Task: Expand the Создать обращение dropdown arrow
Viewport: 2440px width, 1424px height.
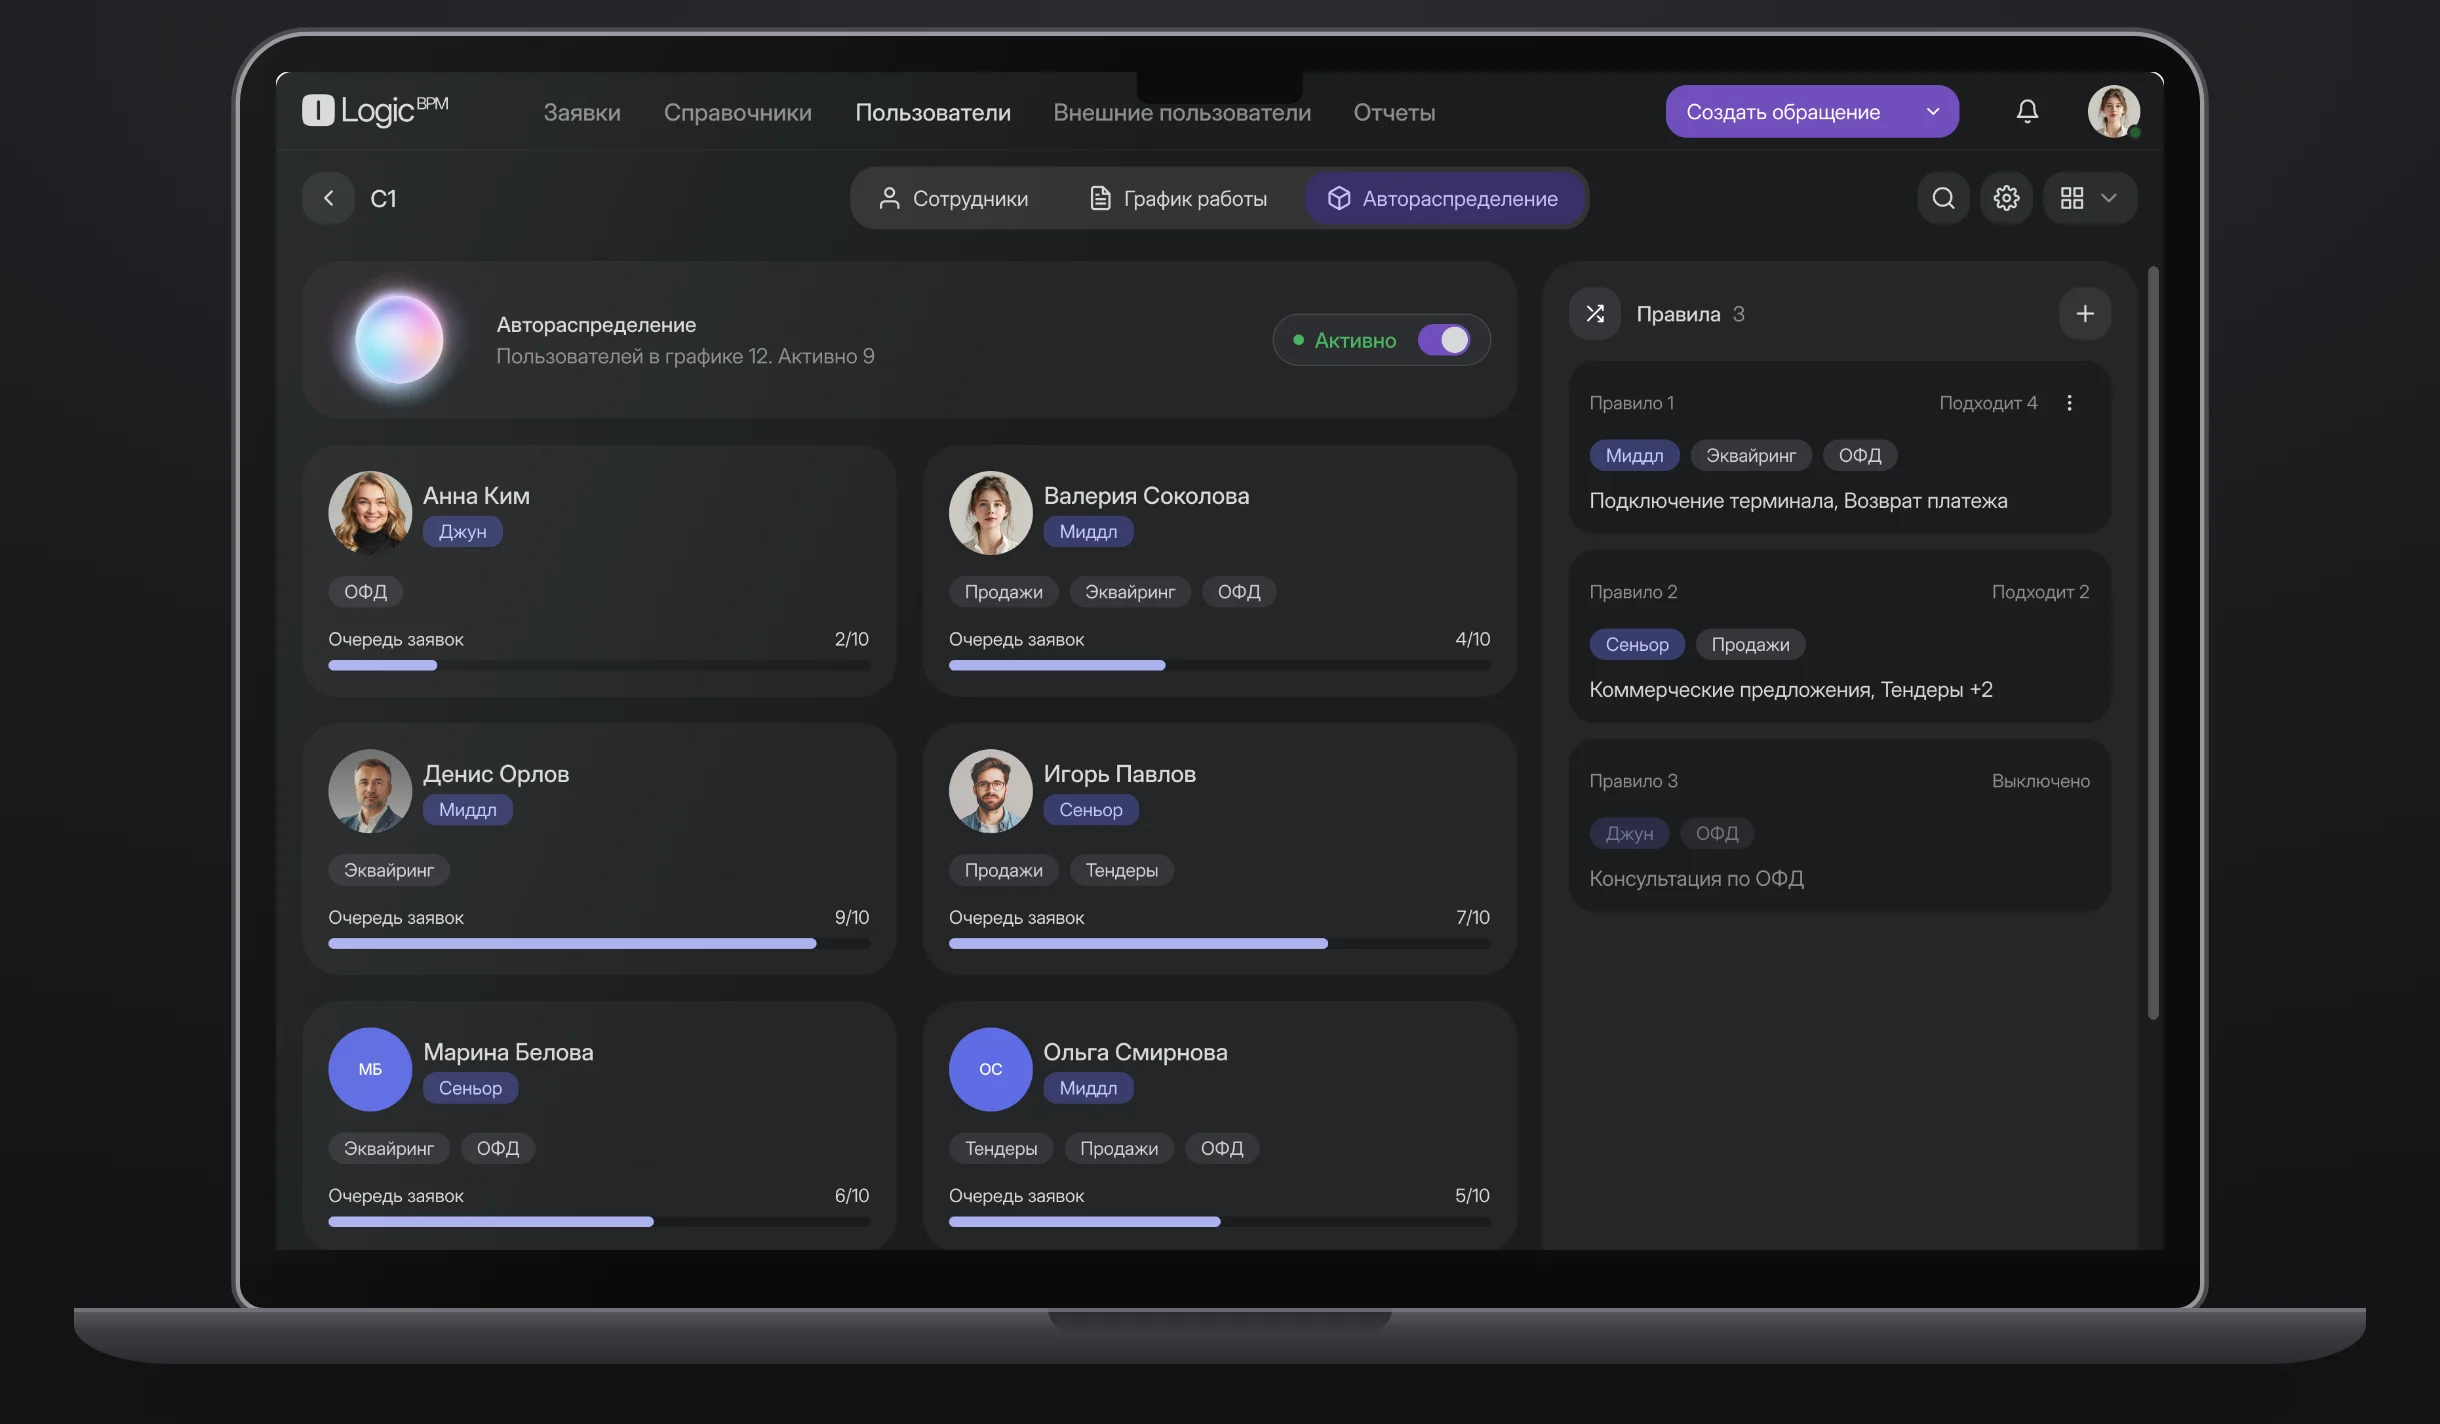Action: click(x=1933, y=111)
